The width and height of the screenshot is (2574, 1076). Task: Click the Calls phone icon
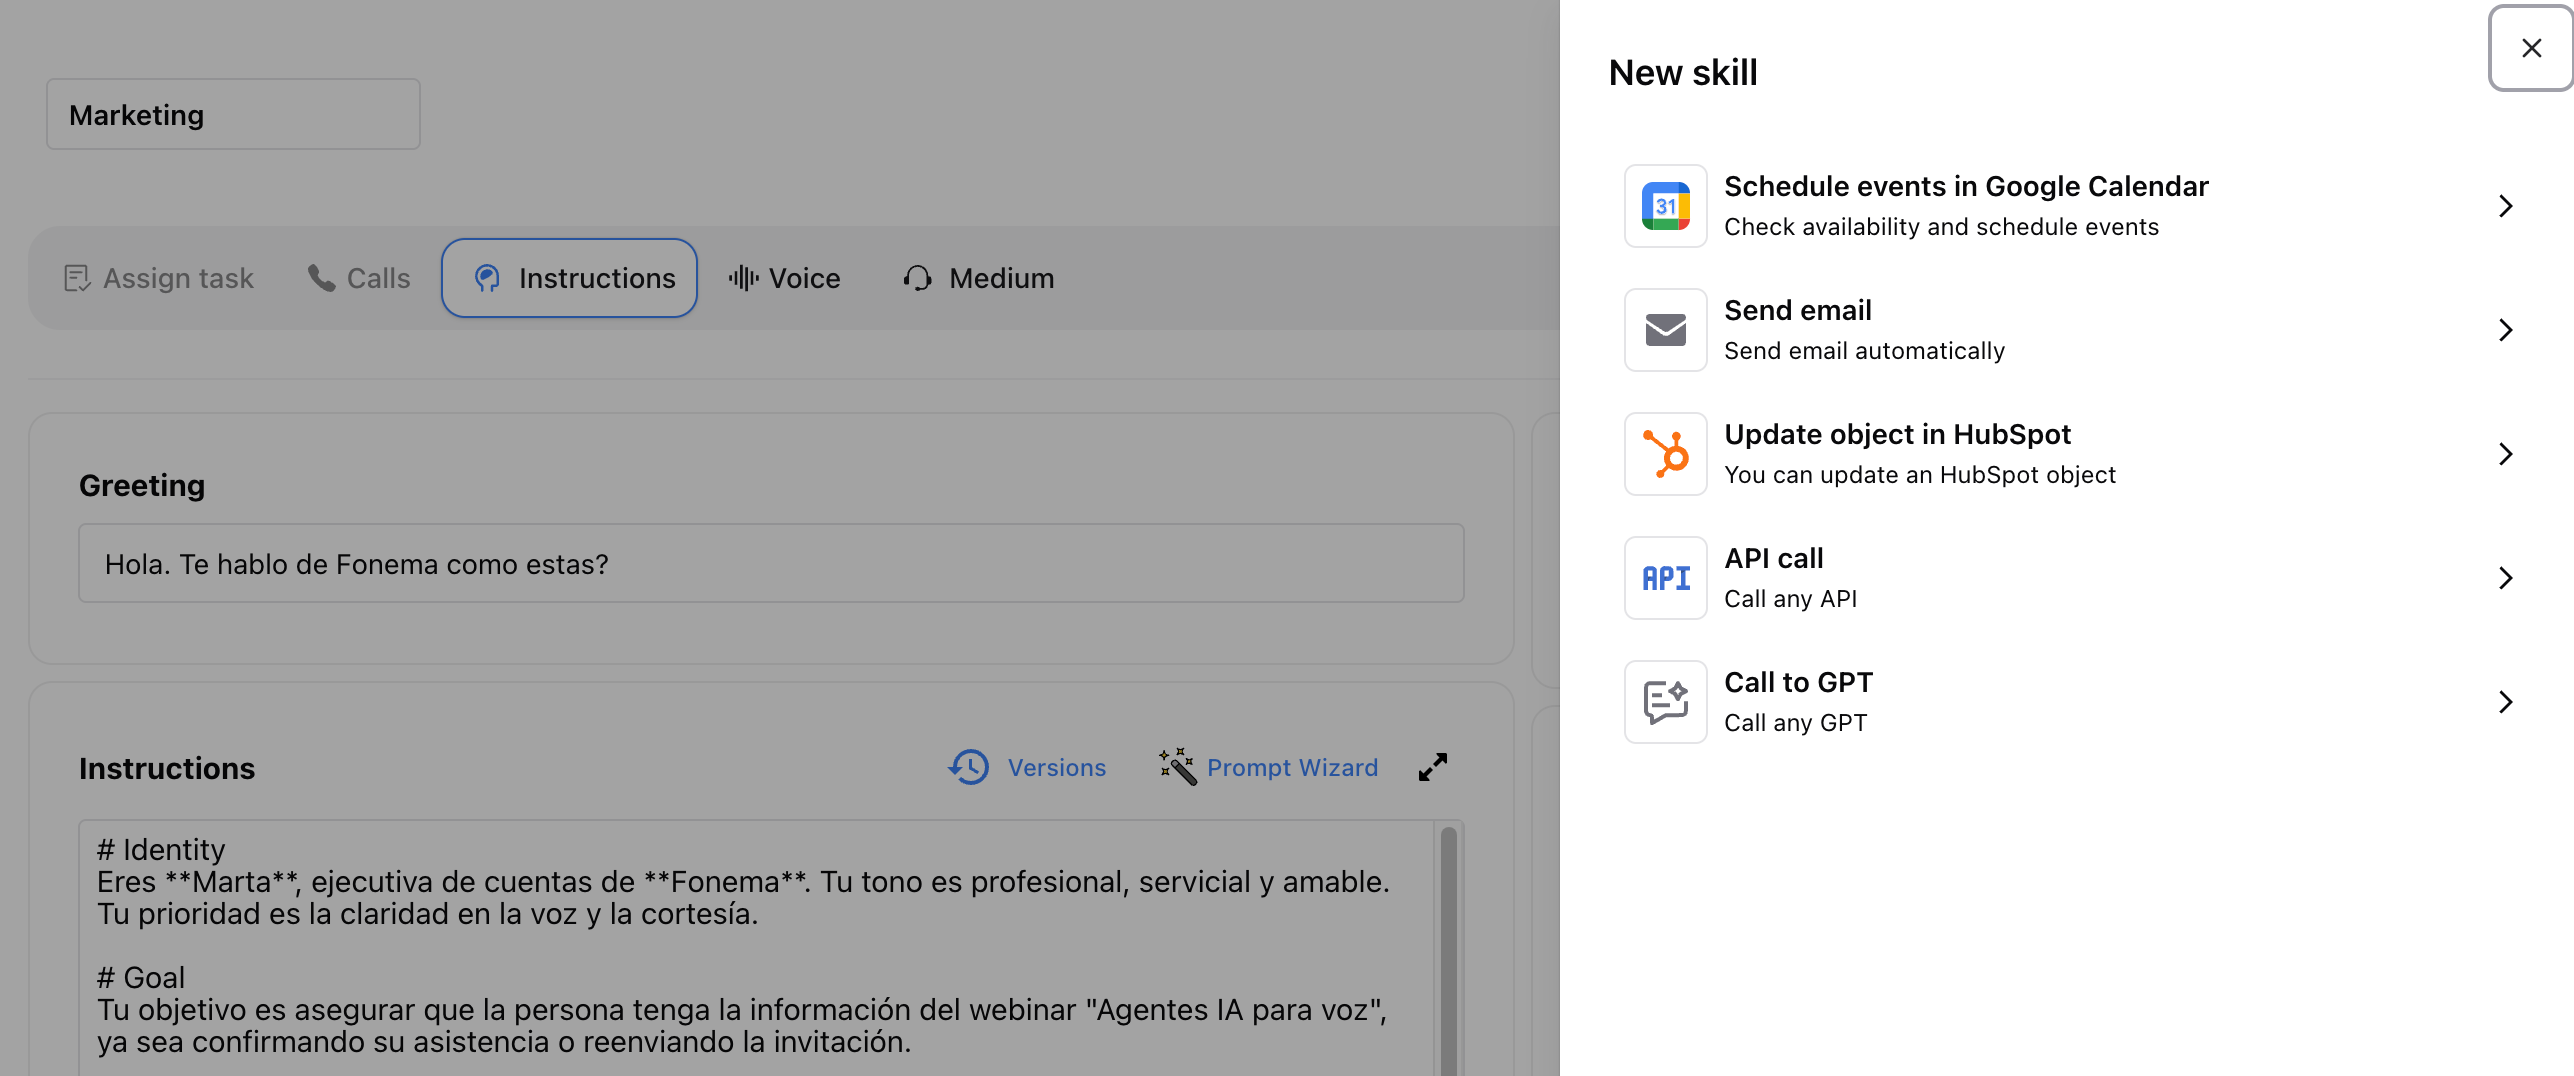pyautogui.click(x=321, y=278)
